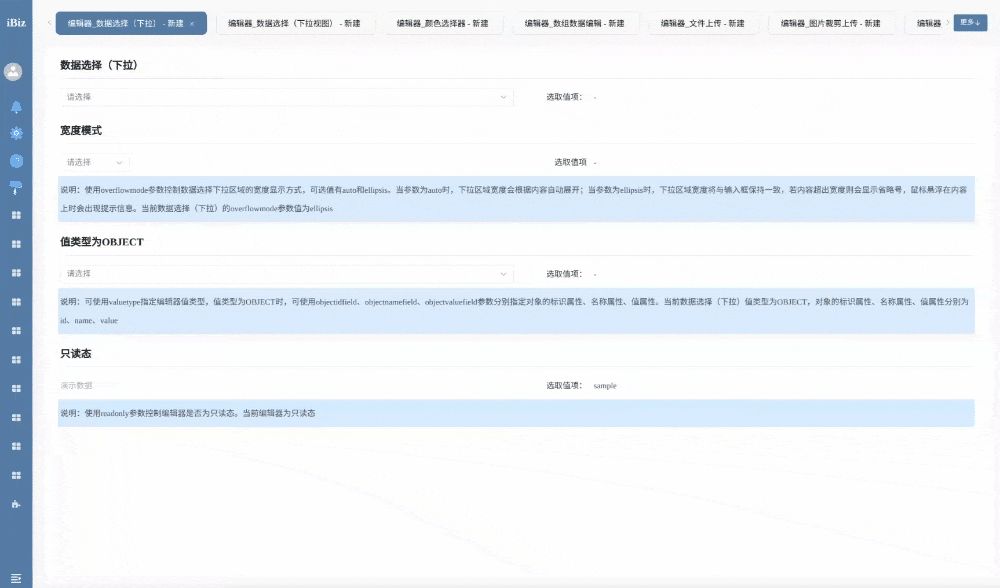Switch to the 编辑器_颜色选择器 - 新建 tab

click(x=442, y=24)
